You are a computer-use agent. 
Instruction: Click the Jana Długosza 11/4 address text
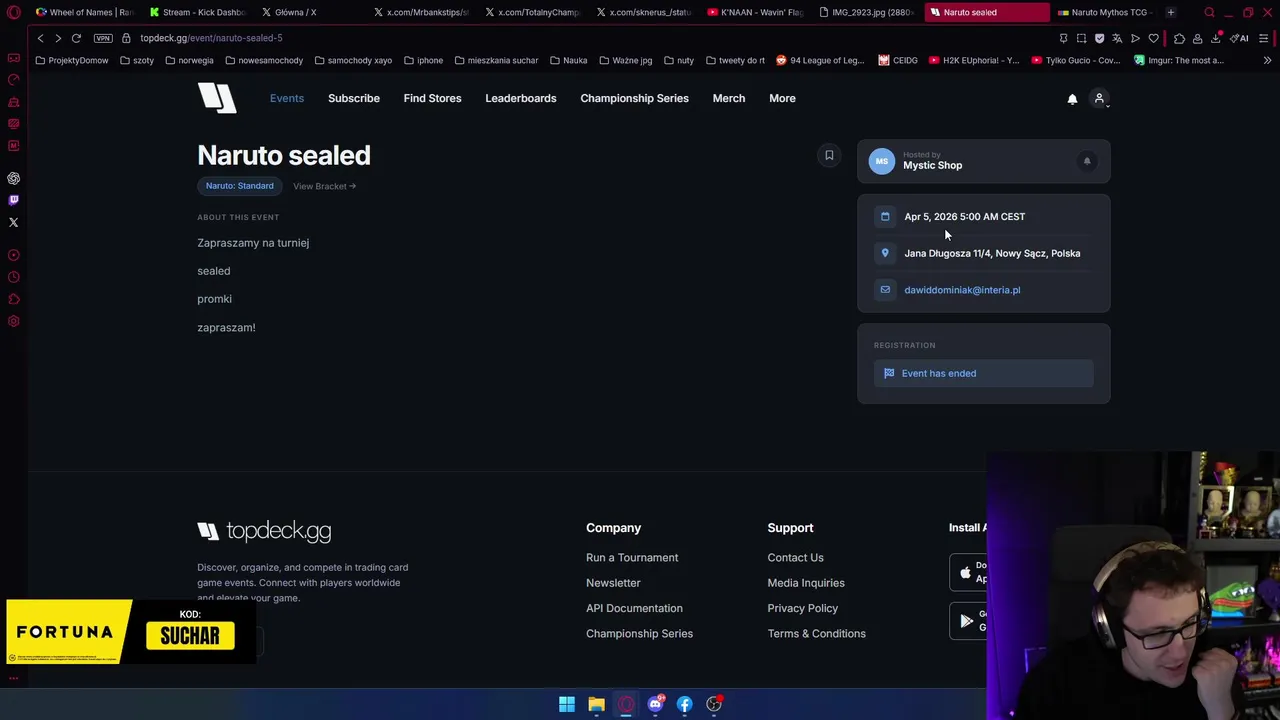[x=992, y=253]
